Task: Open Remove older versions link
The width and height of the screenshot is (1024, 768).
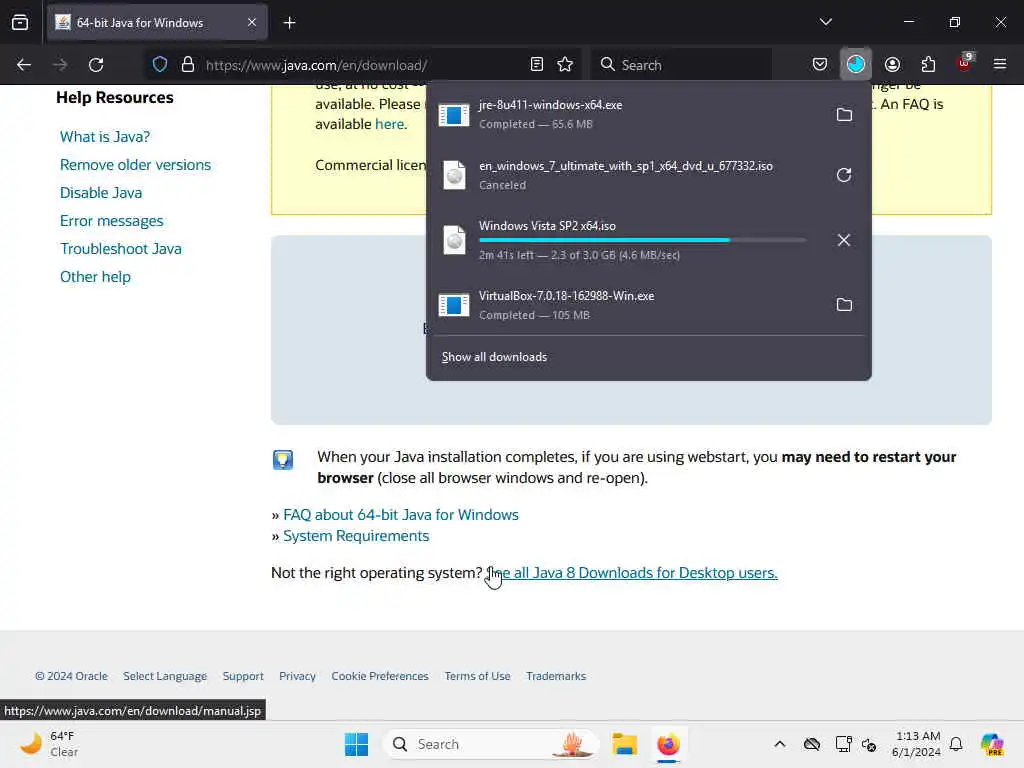Action: [135, 165]
